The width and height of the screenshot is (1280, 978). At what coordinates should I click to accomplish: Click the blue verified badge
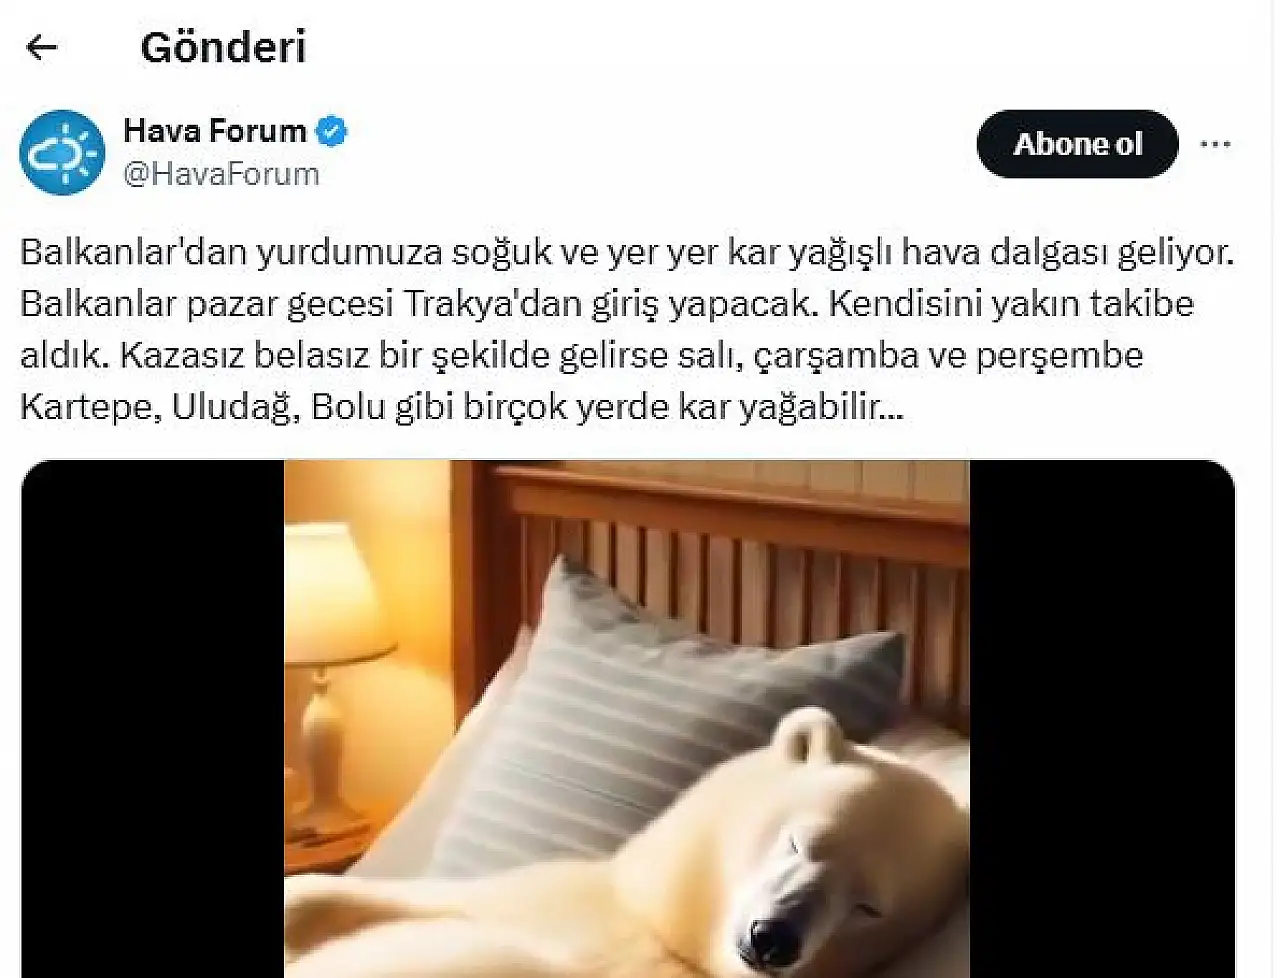point(331,130)
